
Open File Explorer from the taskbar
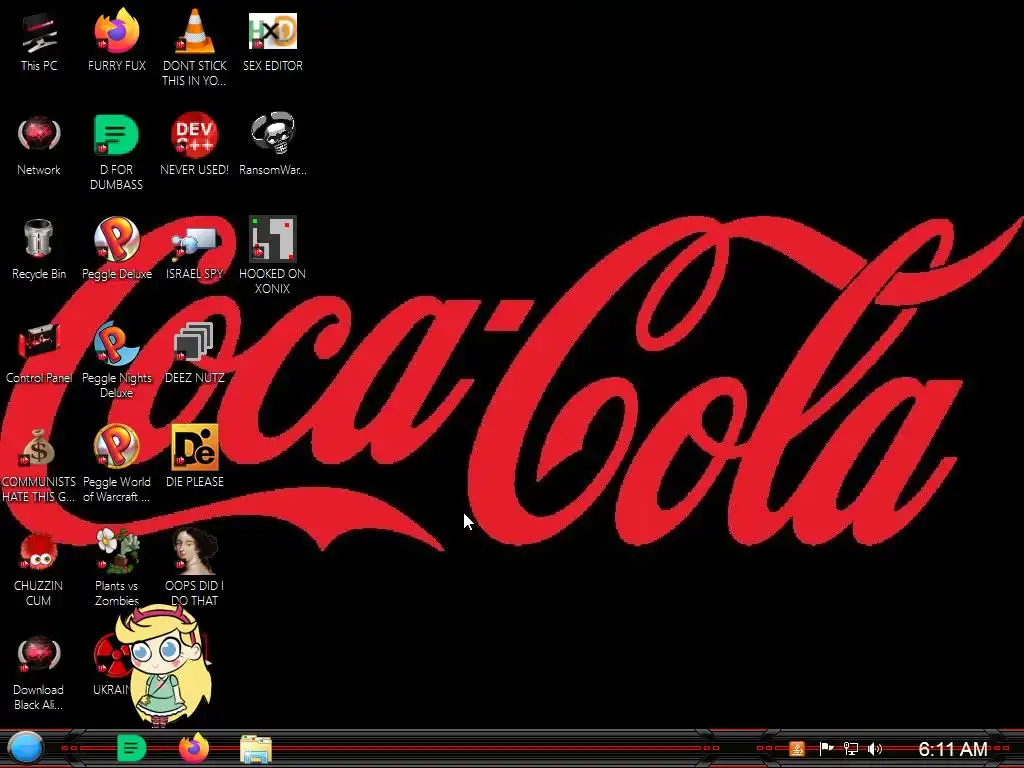tap(256, 749)
